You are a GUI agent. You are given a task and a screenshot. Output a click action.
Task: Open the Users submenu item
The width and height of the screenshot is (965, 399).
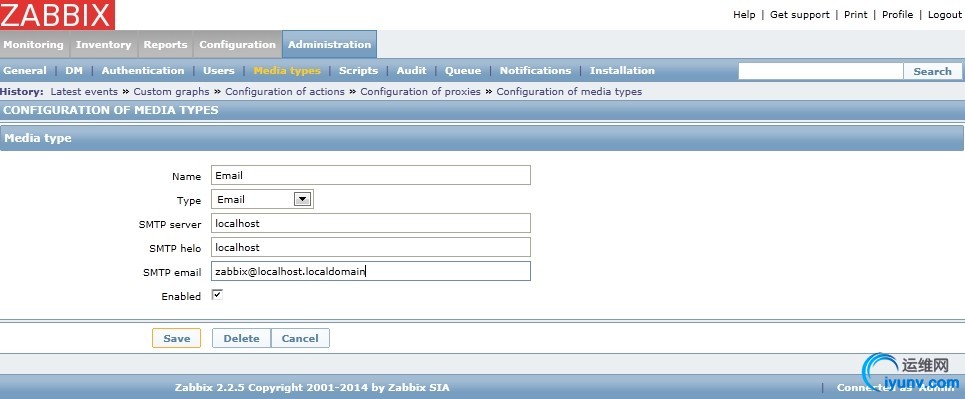218,71
